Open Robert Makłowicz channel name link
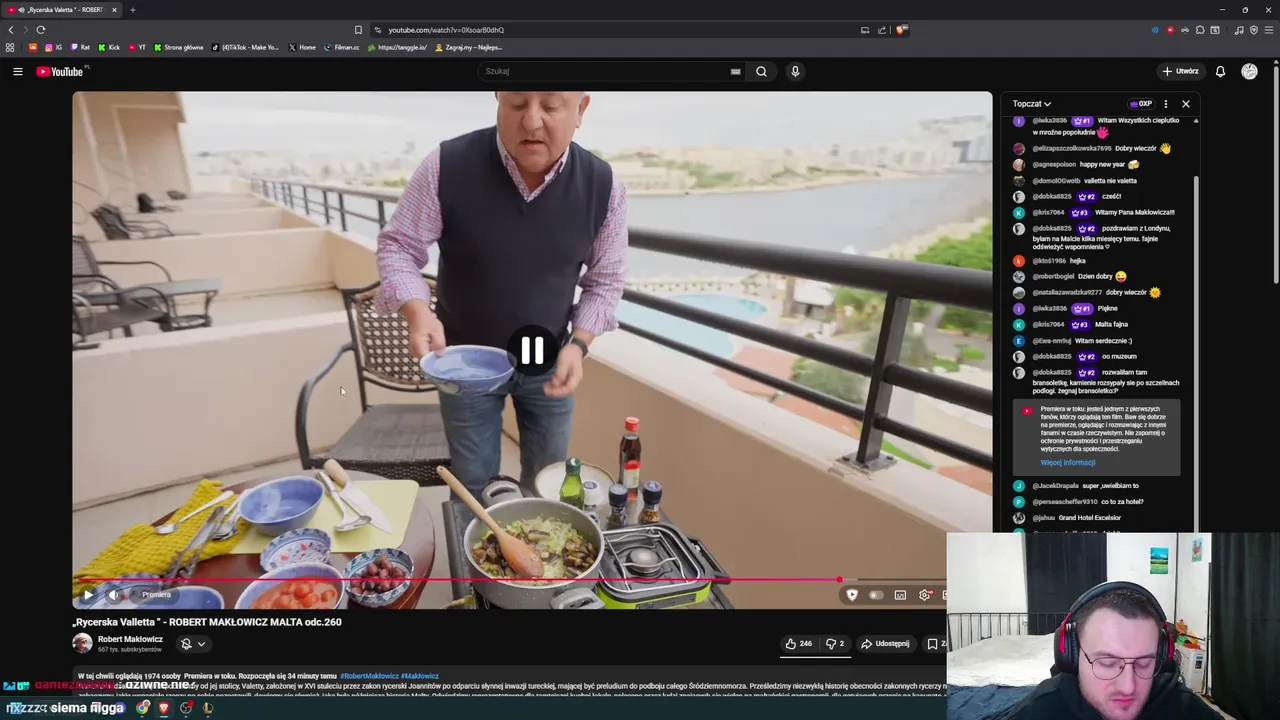Image resolution: width=1280 pixels, height=720 pixels. 130,639
